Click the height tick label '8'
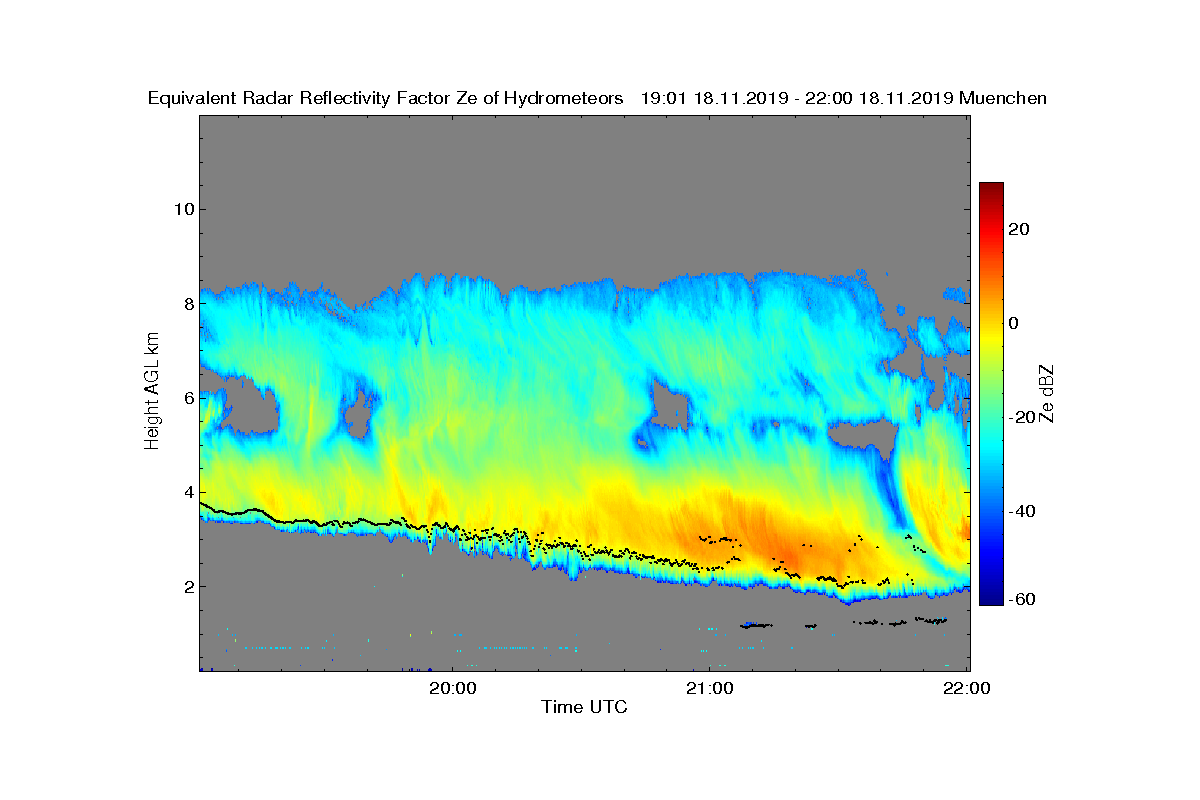This screenshot has width=1200, height=800. 187,304
